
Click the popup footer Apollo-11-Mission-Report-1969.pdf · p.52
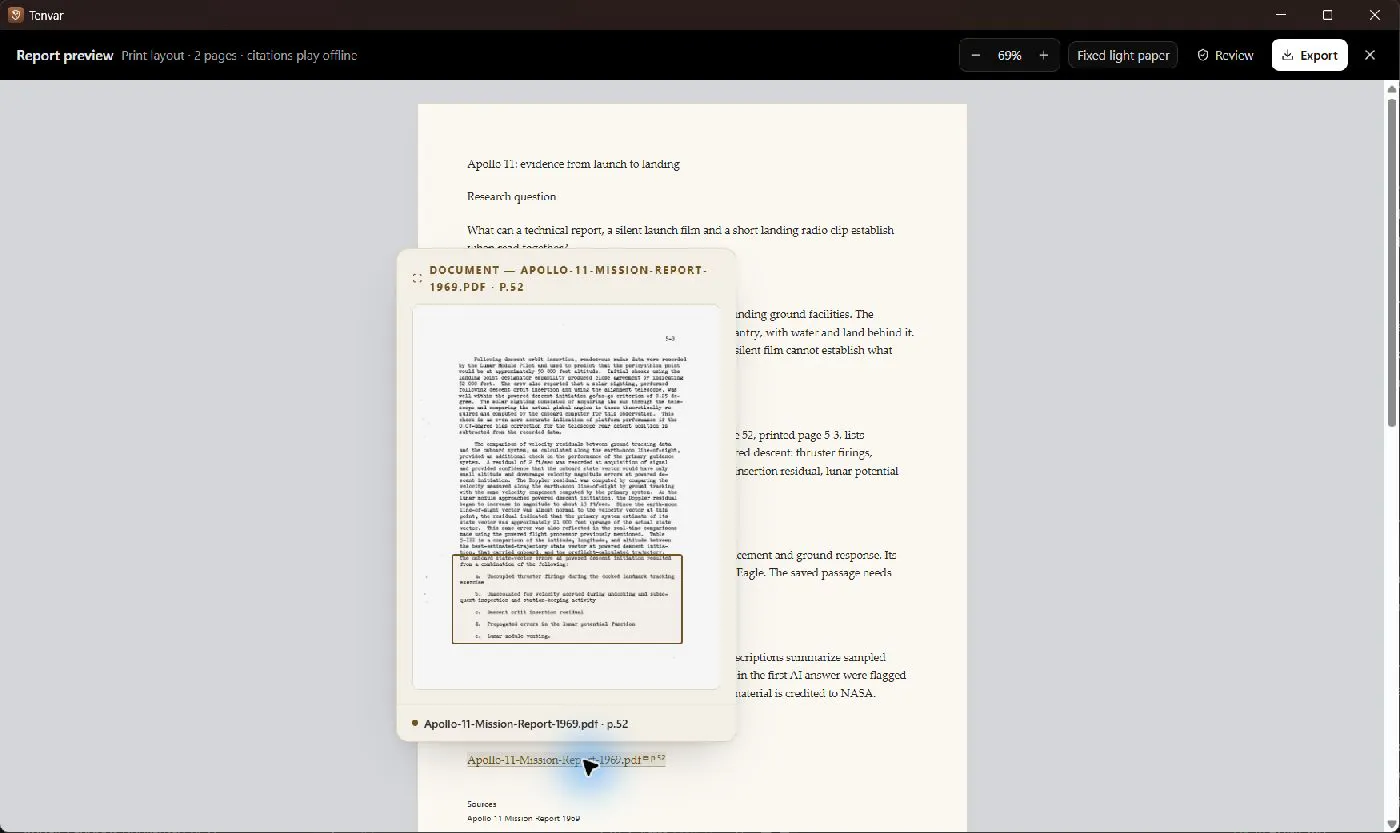point(525,724)
